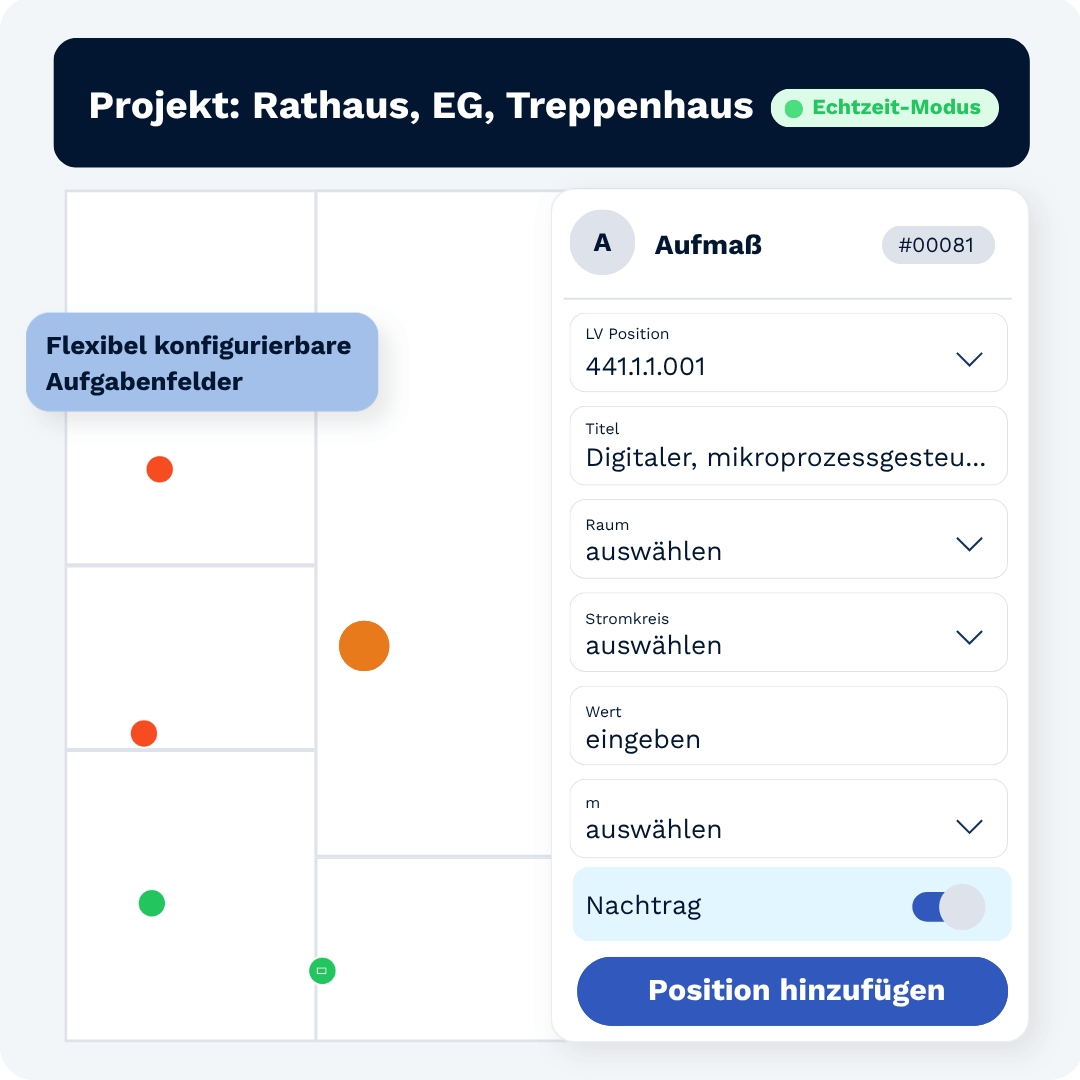Image resolution: width=1080 pixels, height=1080 pixels.
Task: Click the Projekt Rathaus title text
Action: (x=421, y=106)
